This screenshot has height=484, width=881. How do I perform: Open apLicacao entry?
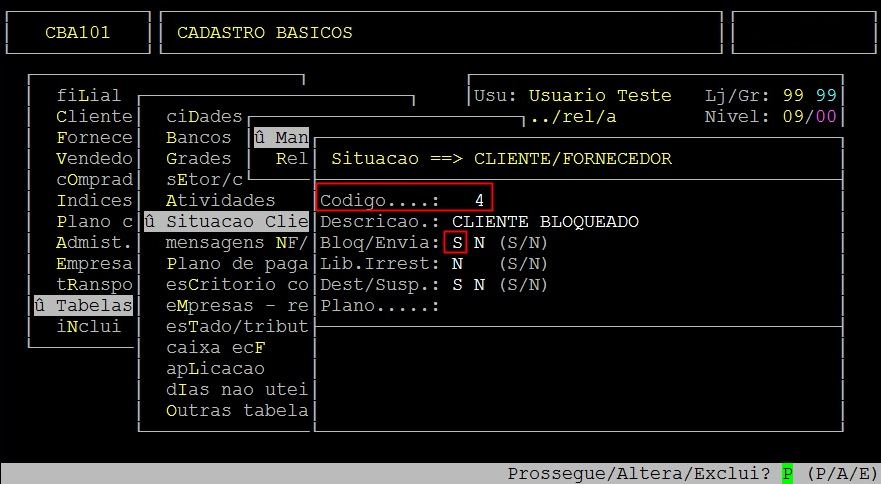[x=215, y=369]
